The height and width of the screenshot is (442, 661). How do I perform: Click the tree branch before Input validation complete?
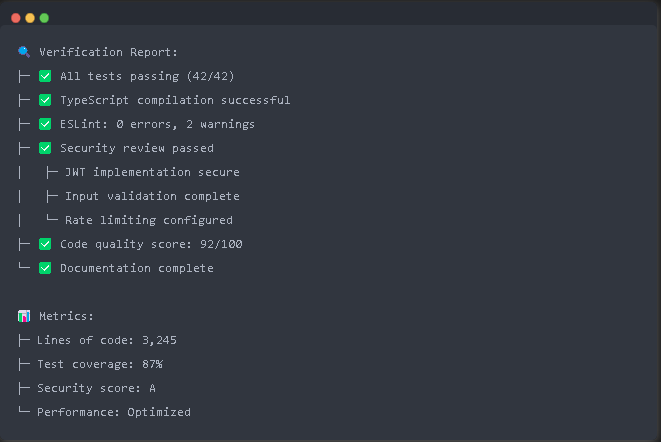[x=52, y=196]
